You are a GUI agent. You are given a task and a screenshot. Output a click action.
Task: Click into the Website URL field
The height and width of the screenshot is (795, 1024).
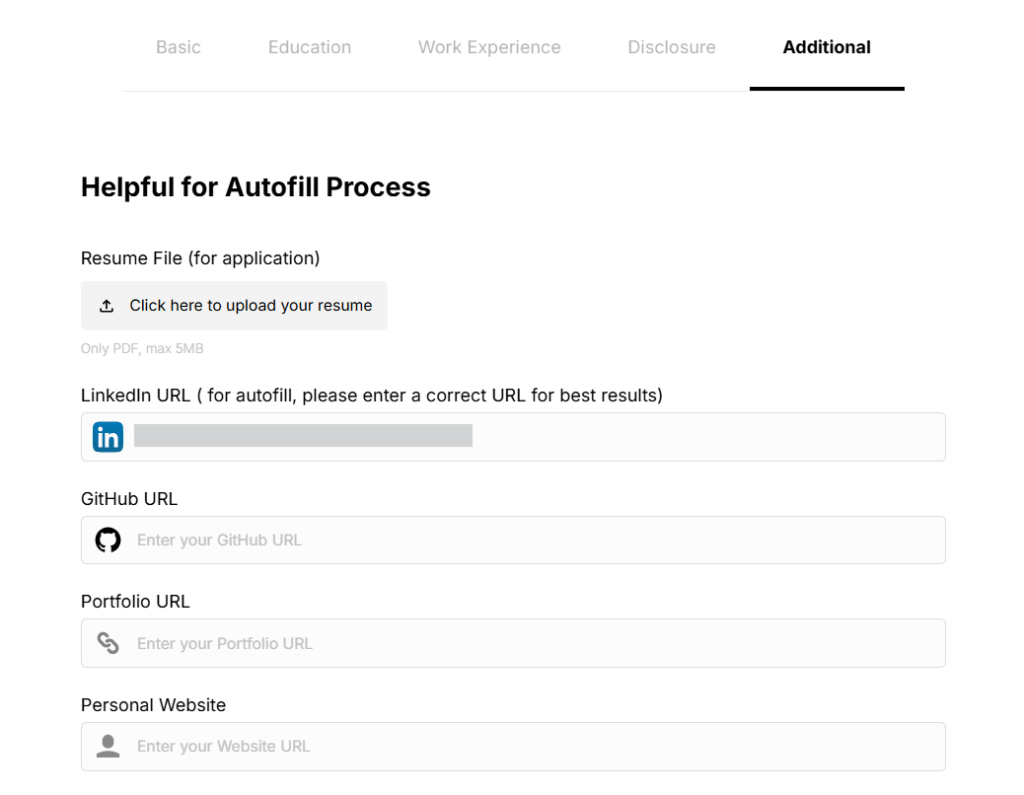click(540, 746)
